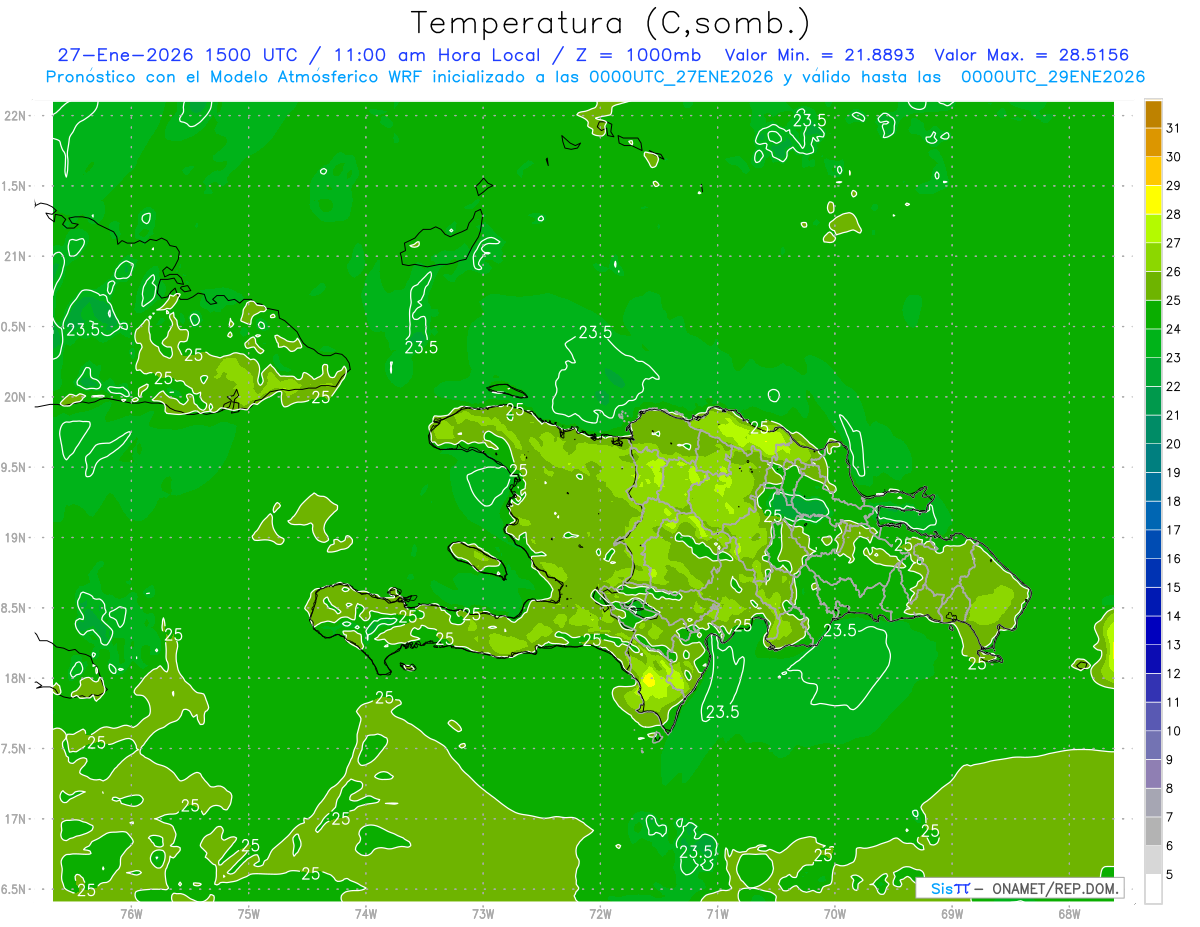The image size is (1200, 927).
Task: Click the '23.5' contour label north of Hispaniola
Action: [595, 332]
